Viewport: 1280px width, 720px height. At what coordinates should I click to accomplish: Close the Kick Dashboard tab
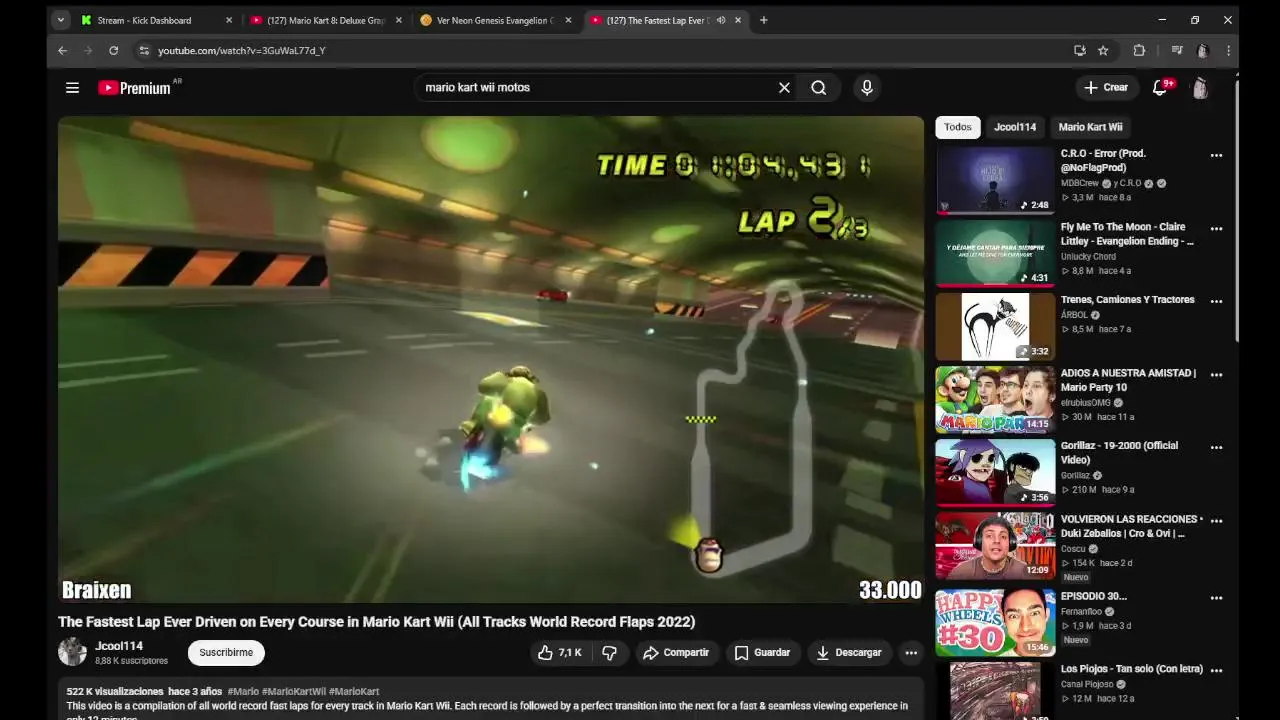[x=229, y=20]
